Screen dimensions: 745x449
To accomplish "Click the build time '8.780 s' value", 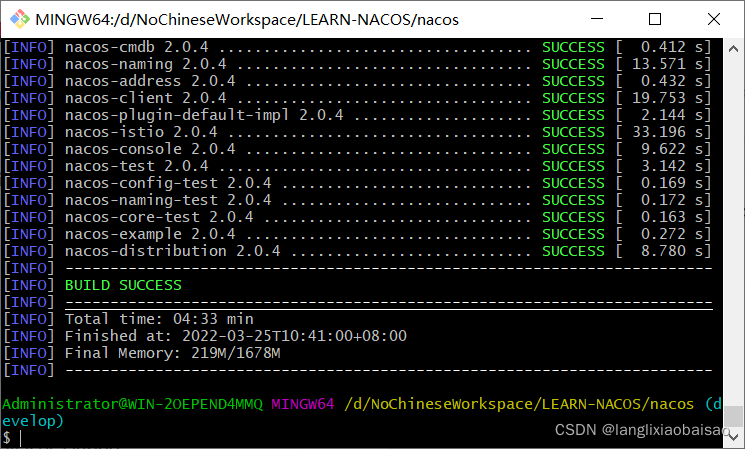I will click(672, 251).
